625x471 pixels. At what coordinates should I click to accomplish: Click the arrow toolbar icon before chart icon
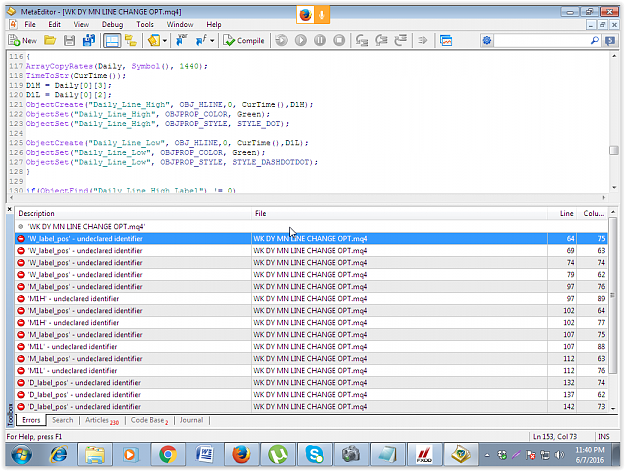pyautogui.click(x=423, y=40)
